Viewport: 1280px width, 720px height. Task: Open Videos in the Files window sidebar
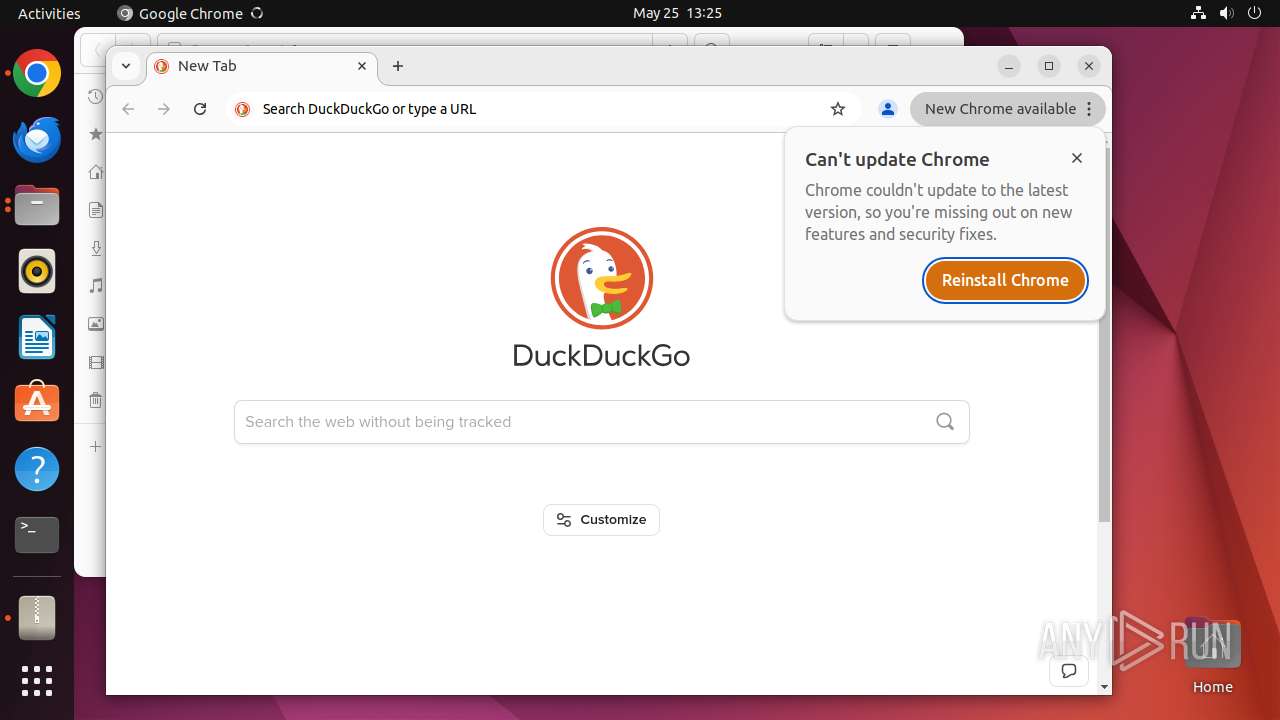click(96, 362)
